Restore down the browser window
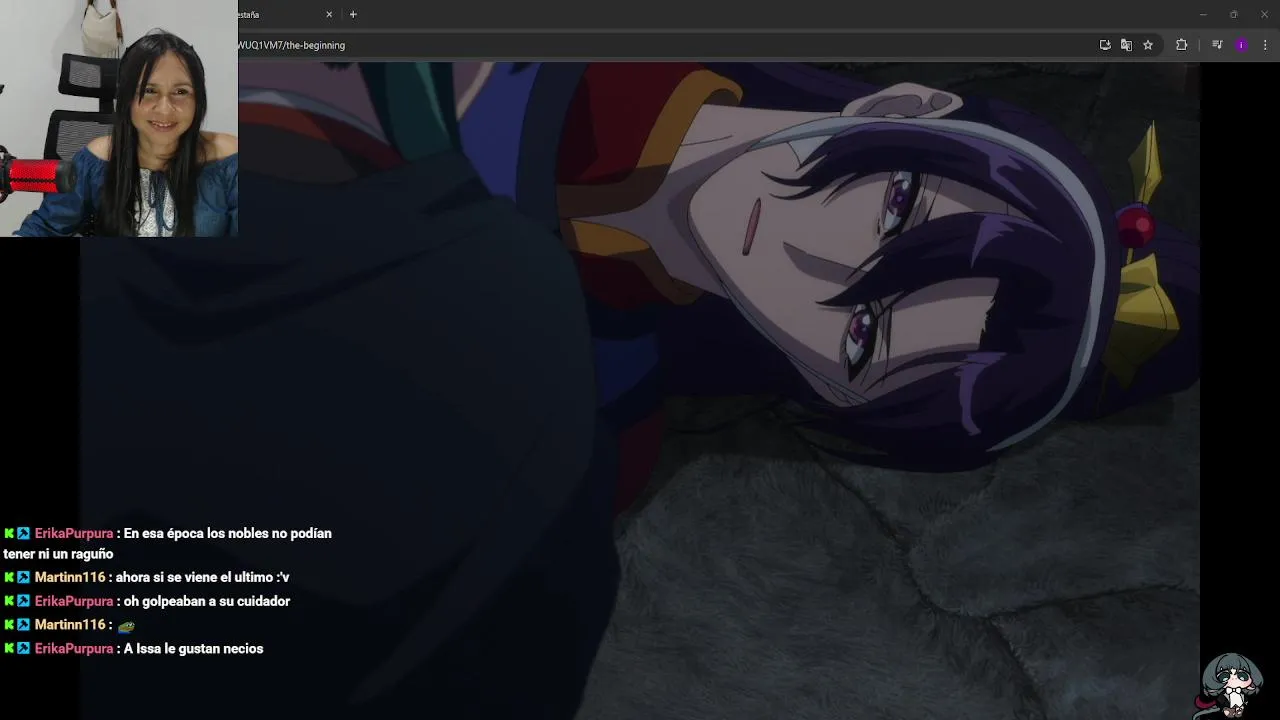 pos(1233,15)
